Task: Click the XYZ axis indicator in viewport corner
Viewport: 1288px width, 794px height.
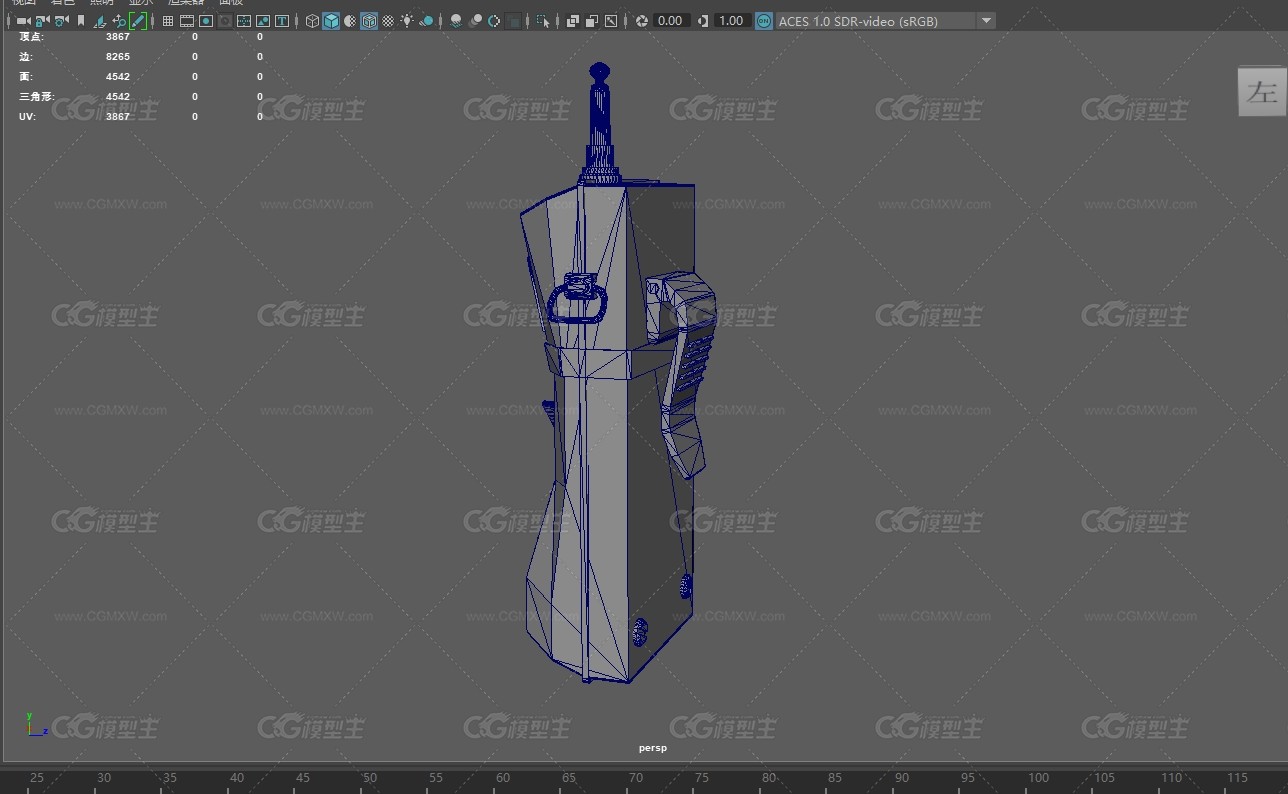Action: (x=36, y=725)
